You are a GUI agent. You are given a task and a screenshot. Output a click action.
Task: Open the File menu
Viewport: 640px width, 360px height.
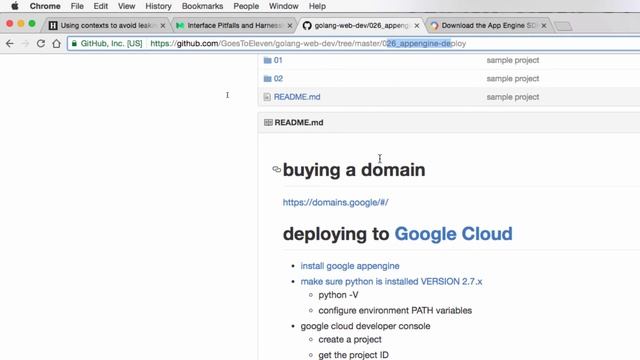(x=77, y=6)
